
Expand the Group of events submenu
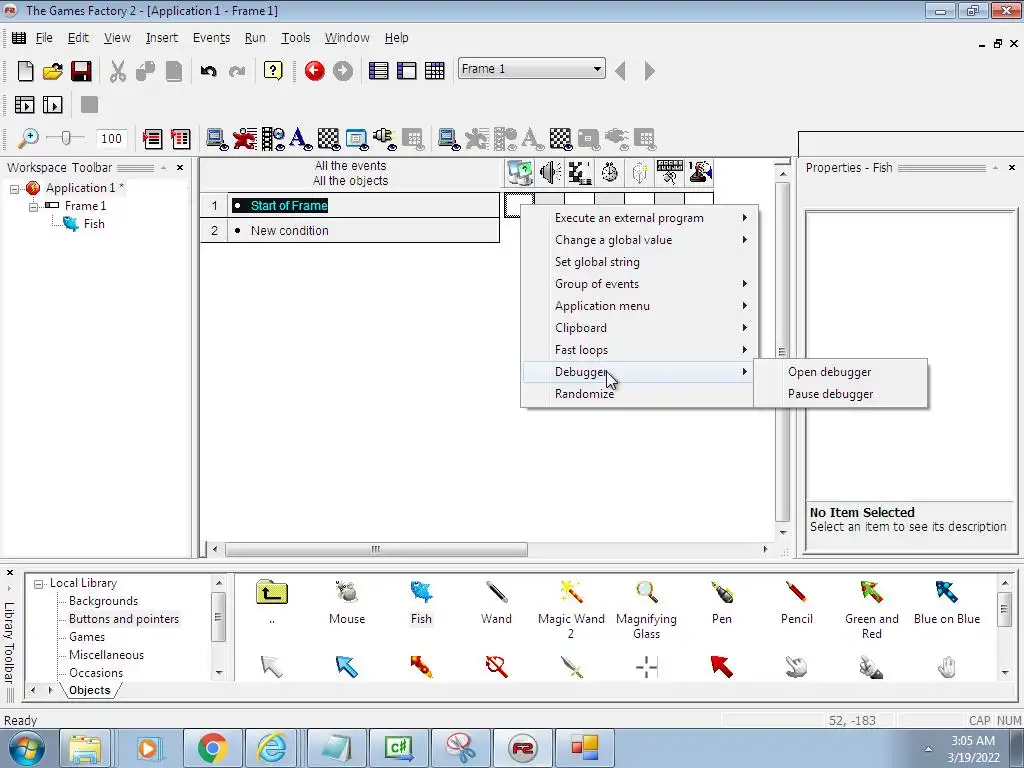[x=640, y=284]
